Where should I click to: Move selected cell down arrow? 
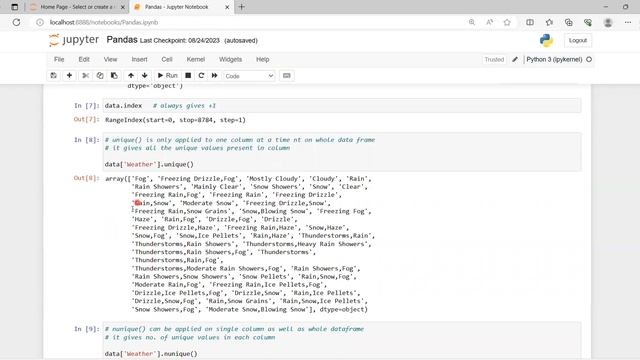tap(144, 76)
